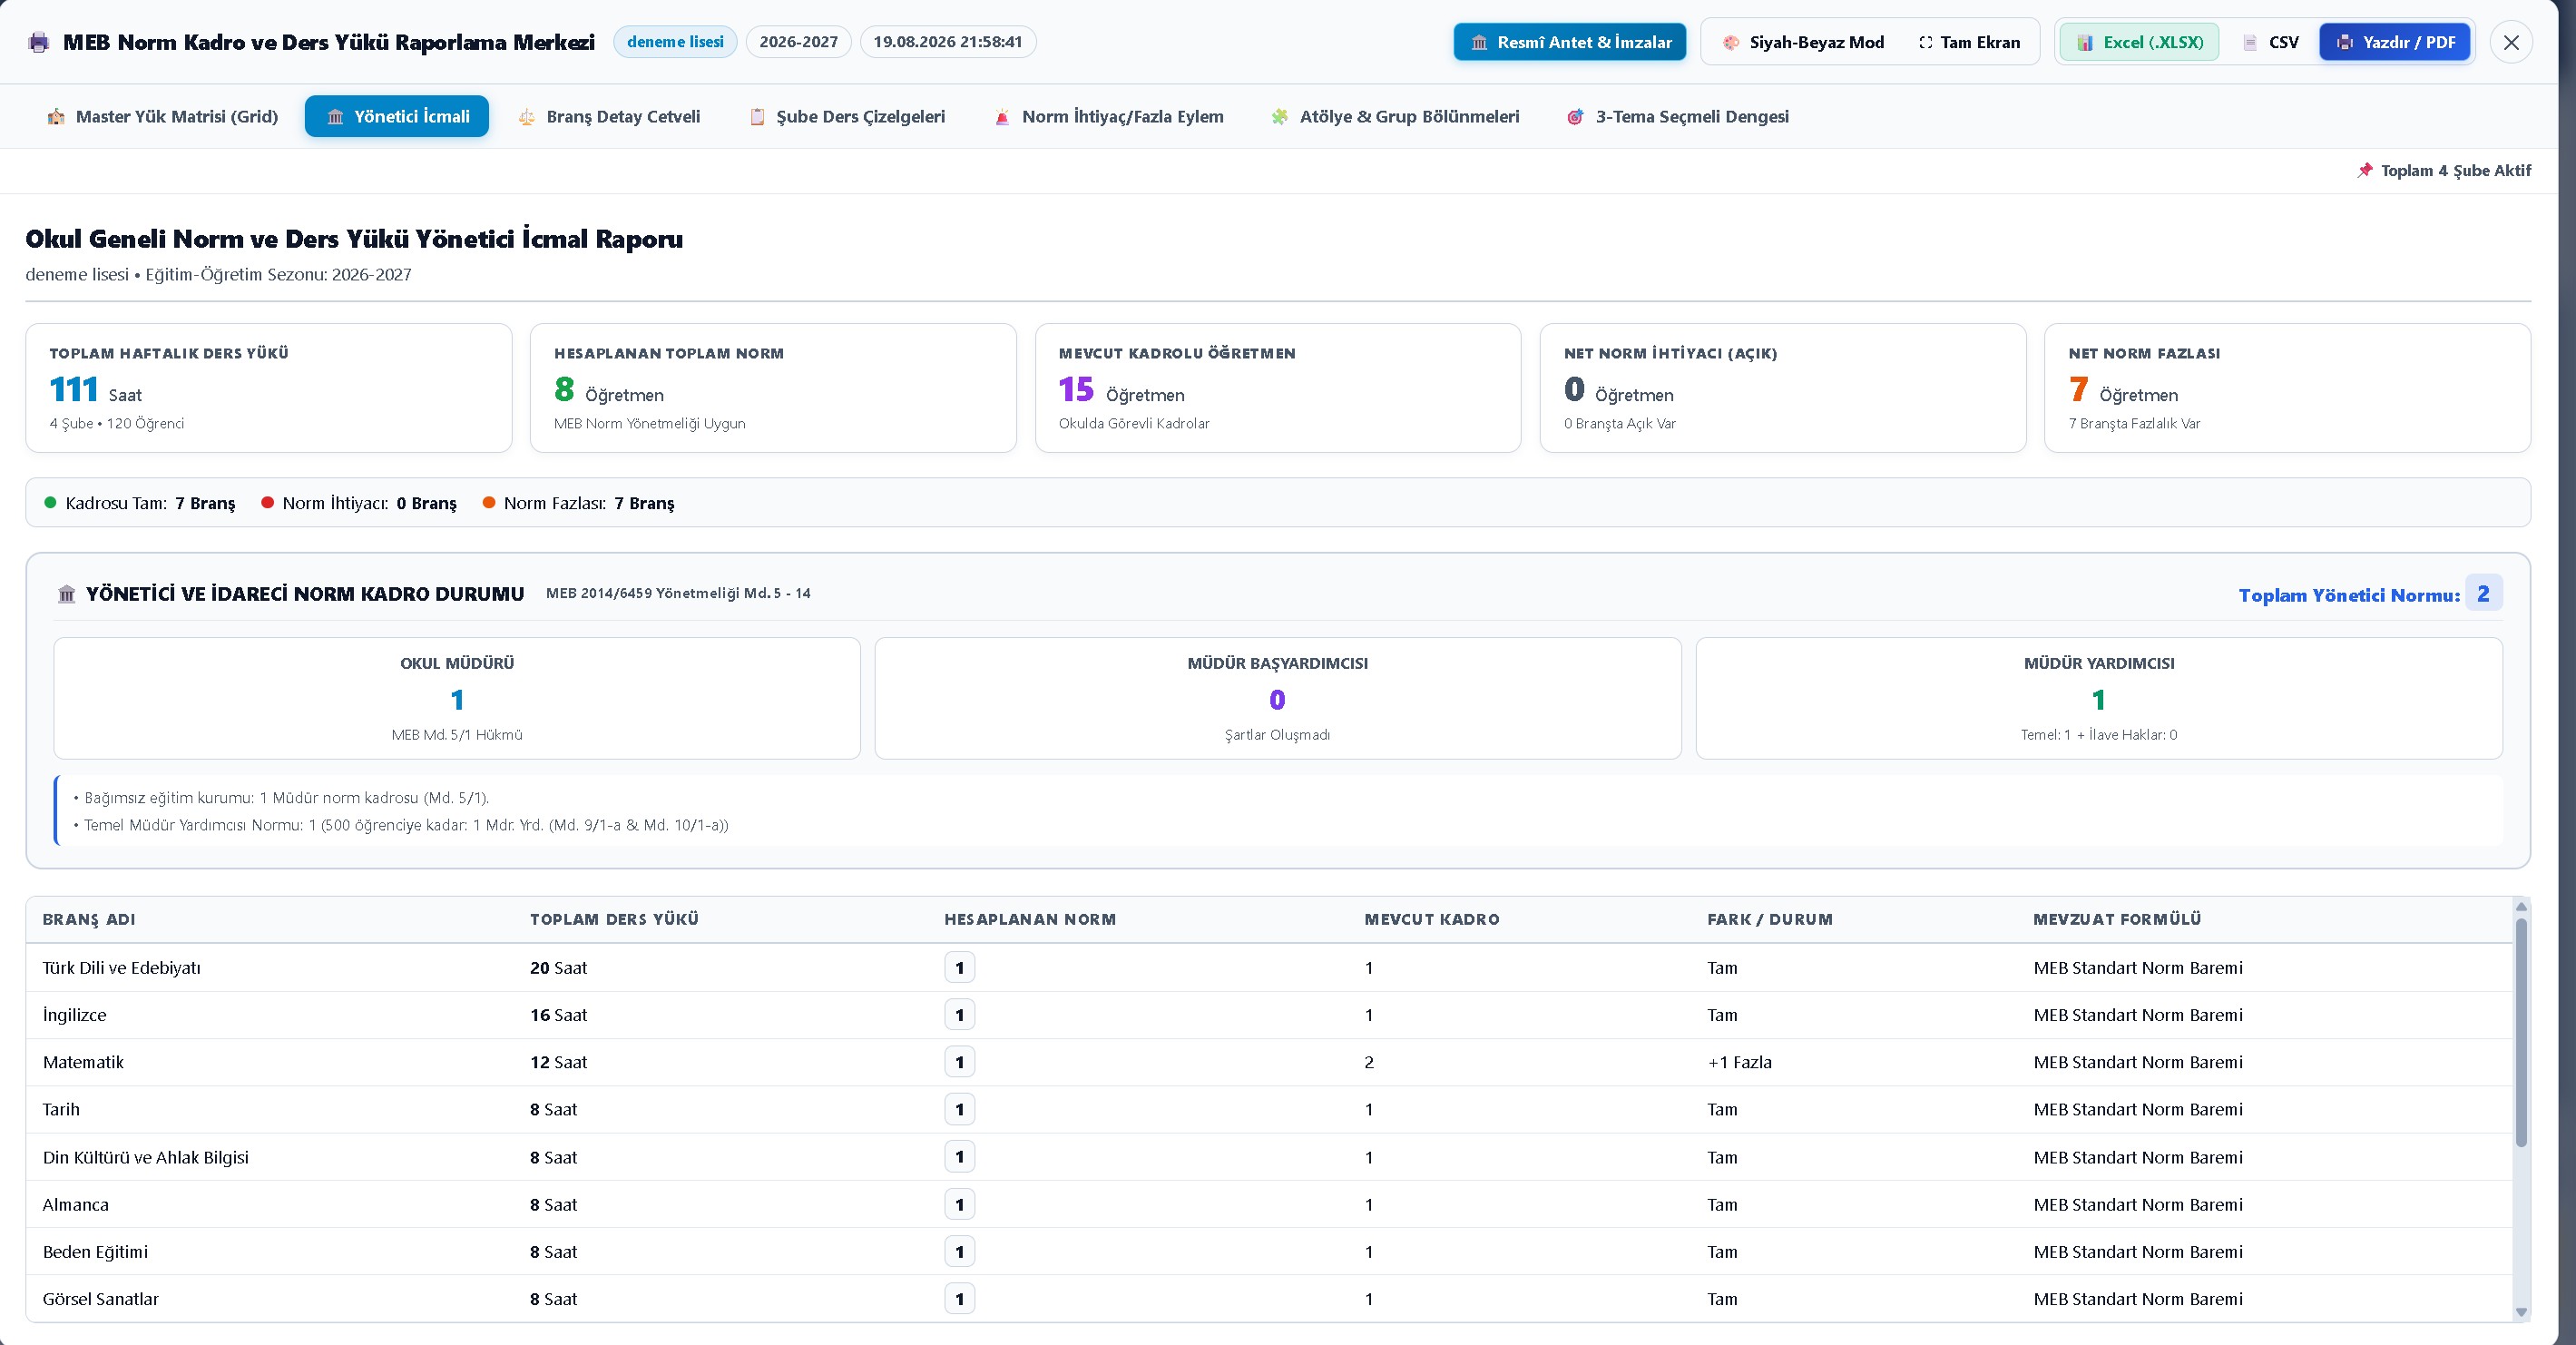Click the scales icon of Branş Detay Cetveli
Image resolution: width=2576 pixels, height=1345 pixels.
tap(527, 117)
